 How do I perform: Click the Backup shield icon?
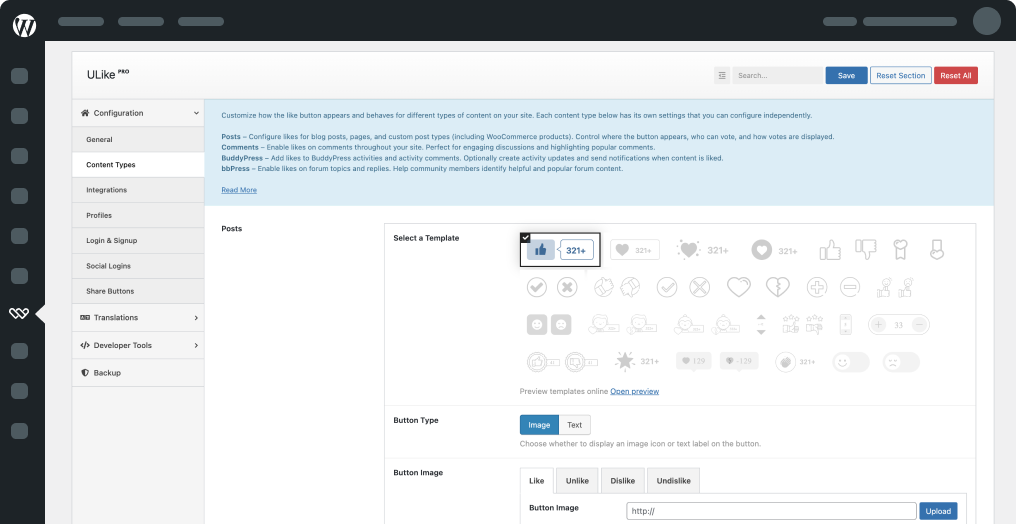pyautogui.click(x=84, y=372)
